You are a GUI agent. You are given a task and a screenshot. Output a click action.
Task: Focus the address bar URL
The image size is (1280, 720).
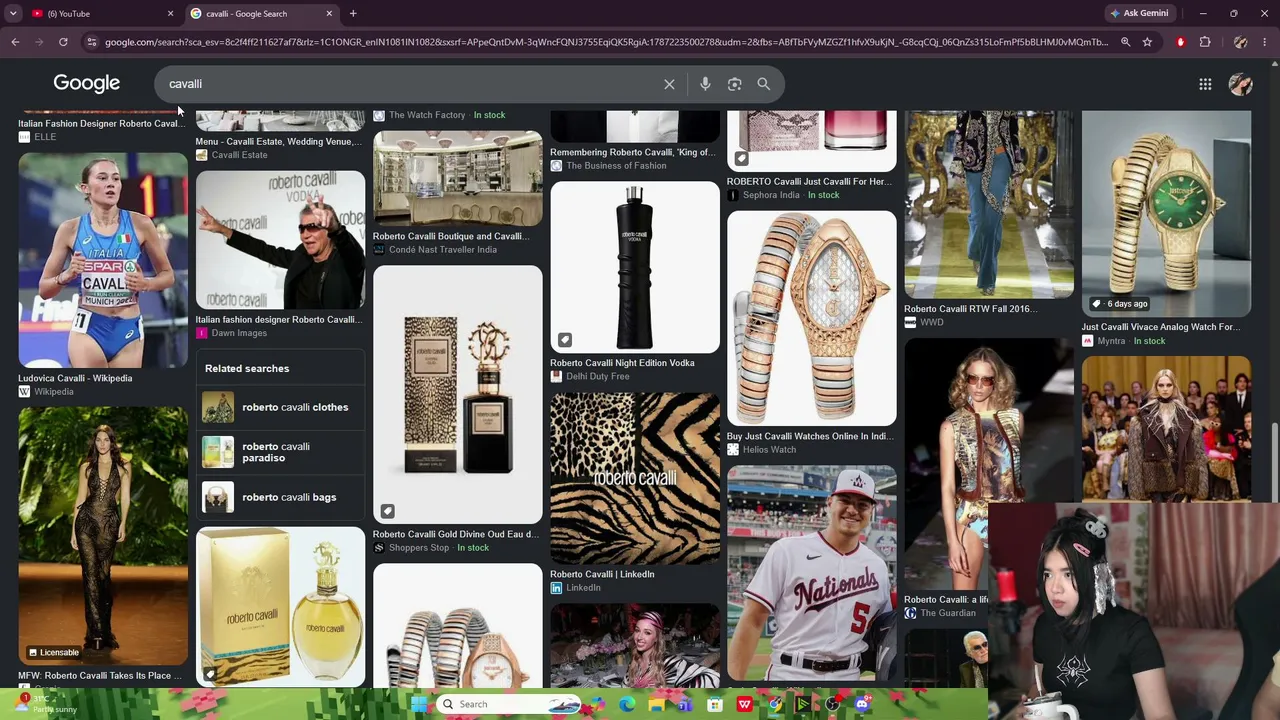pyautogui.click(x=606, y=42)
